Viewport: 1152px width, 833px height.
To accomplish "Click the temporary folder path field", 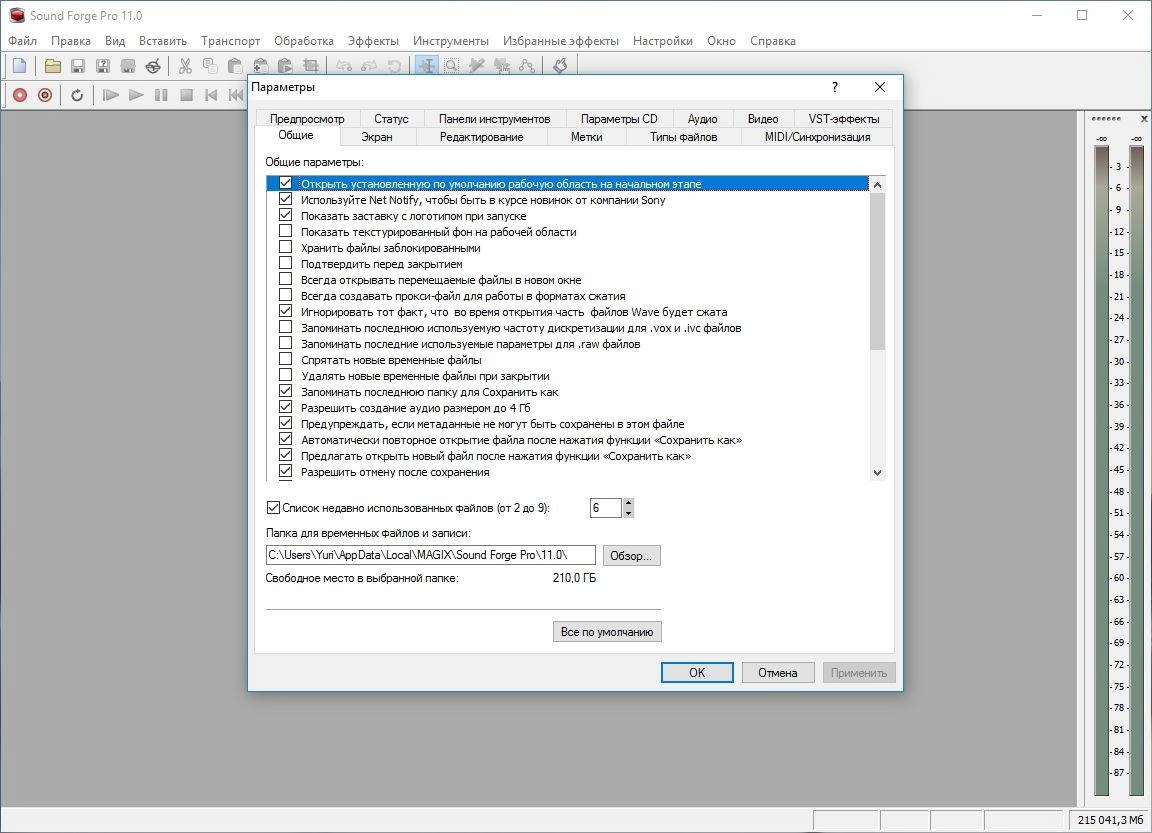I will pyautogui.click(x=431, y=555).
